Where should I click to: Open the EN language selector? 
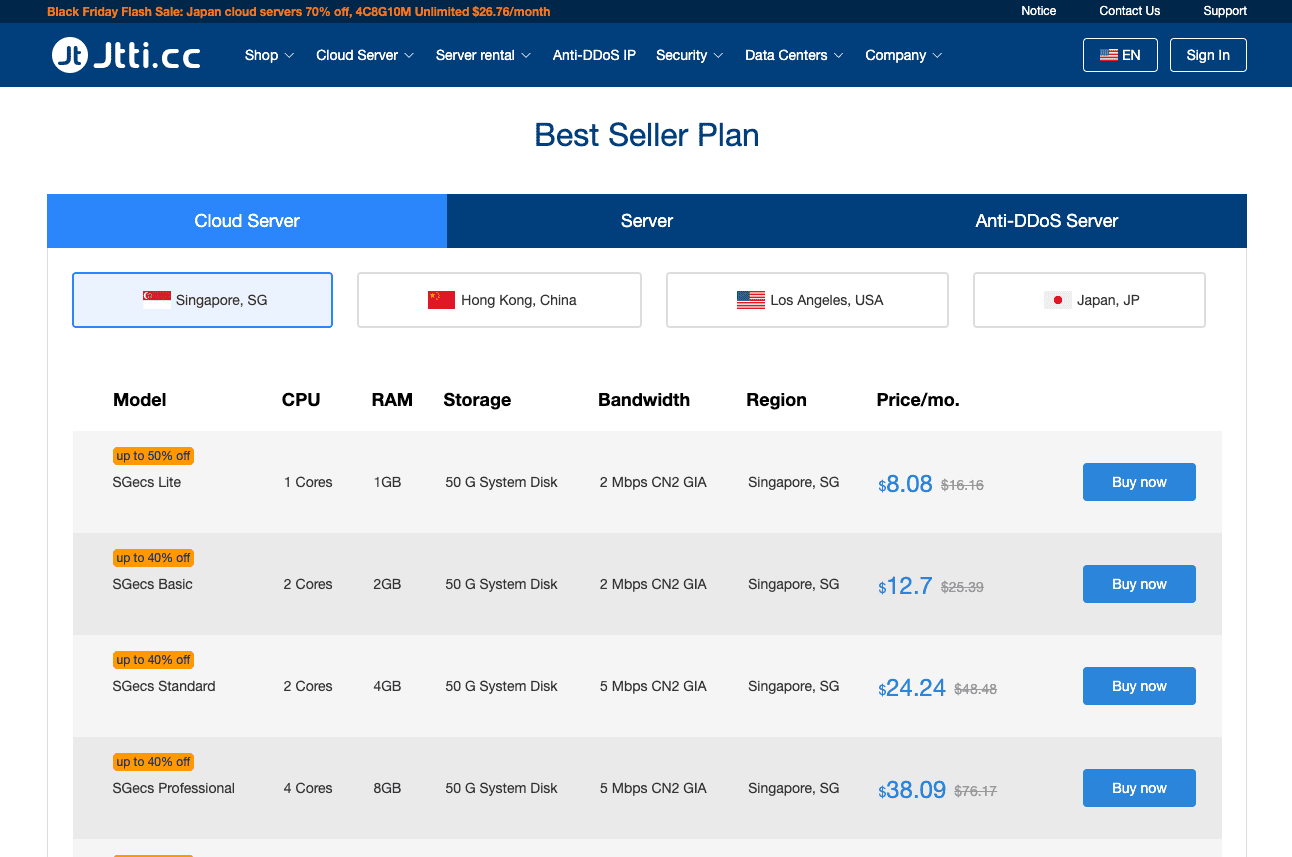(1119, 55)
